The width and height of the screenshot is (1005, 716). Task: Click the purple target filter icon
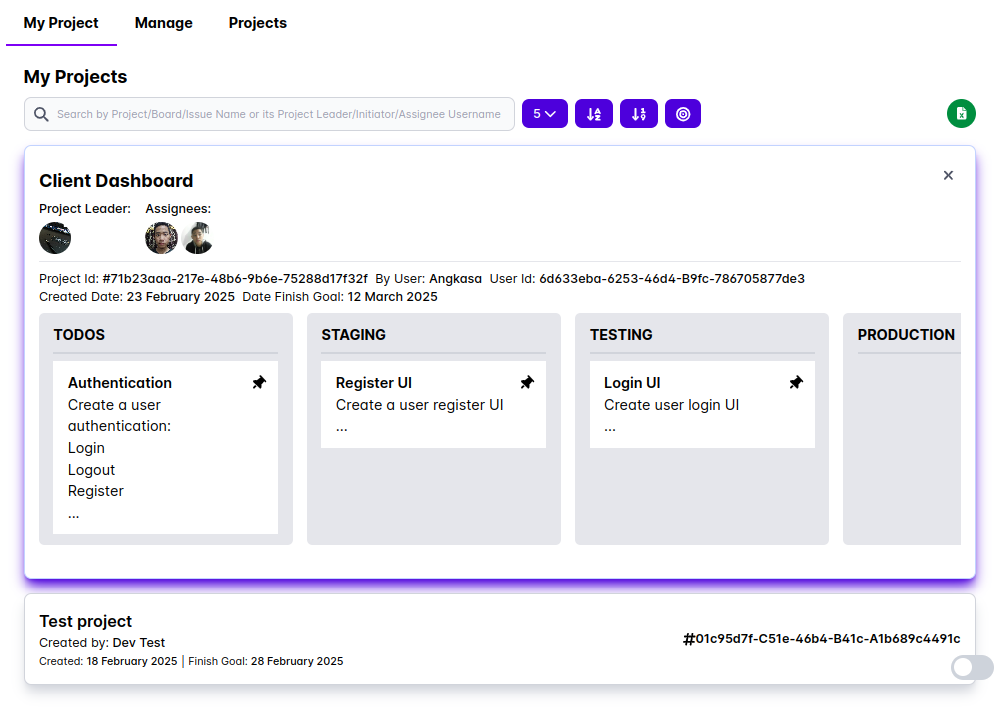pyautogui.click(x=683, y=114)
